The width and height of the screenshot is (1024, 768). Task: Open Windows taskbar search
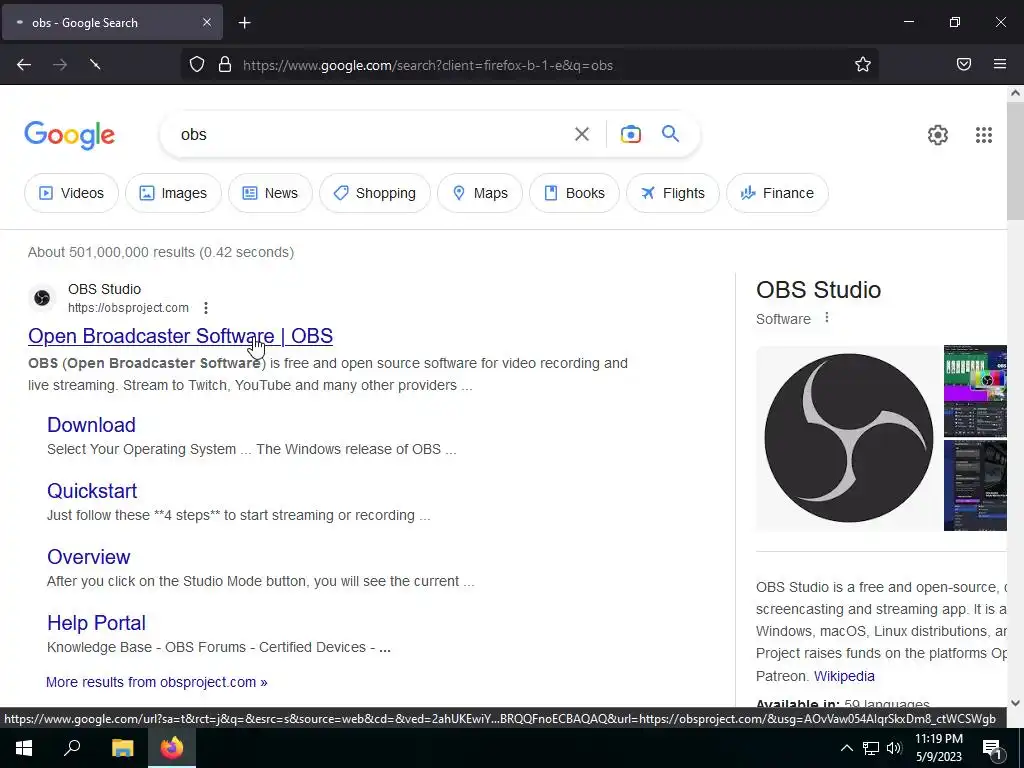click(x=72, y=748)
